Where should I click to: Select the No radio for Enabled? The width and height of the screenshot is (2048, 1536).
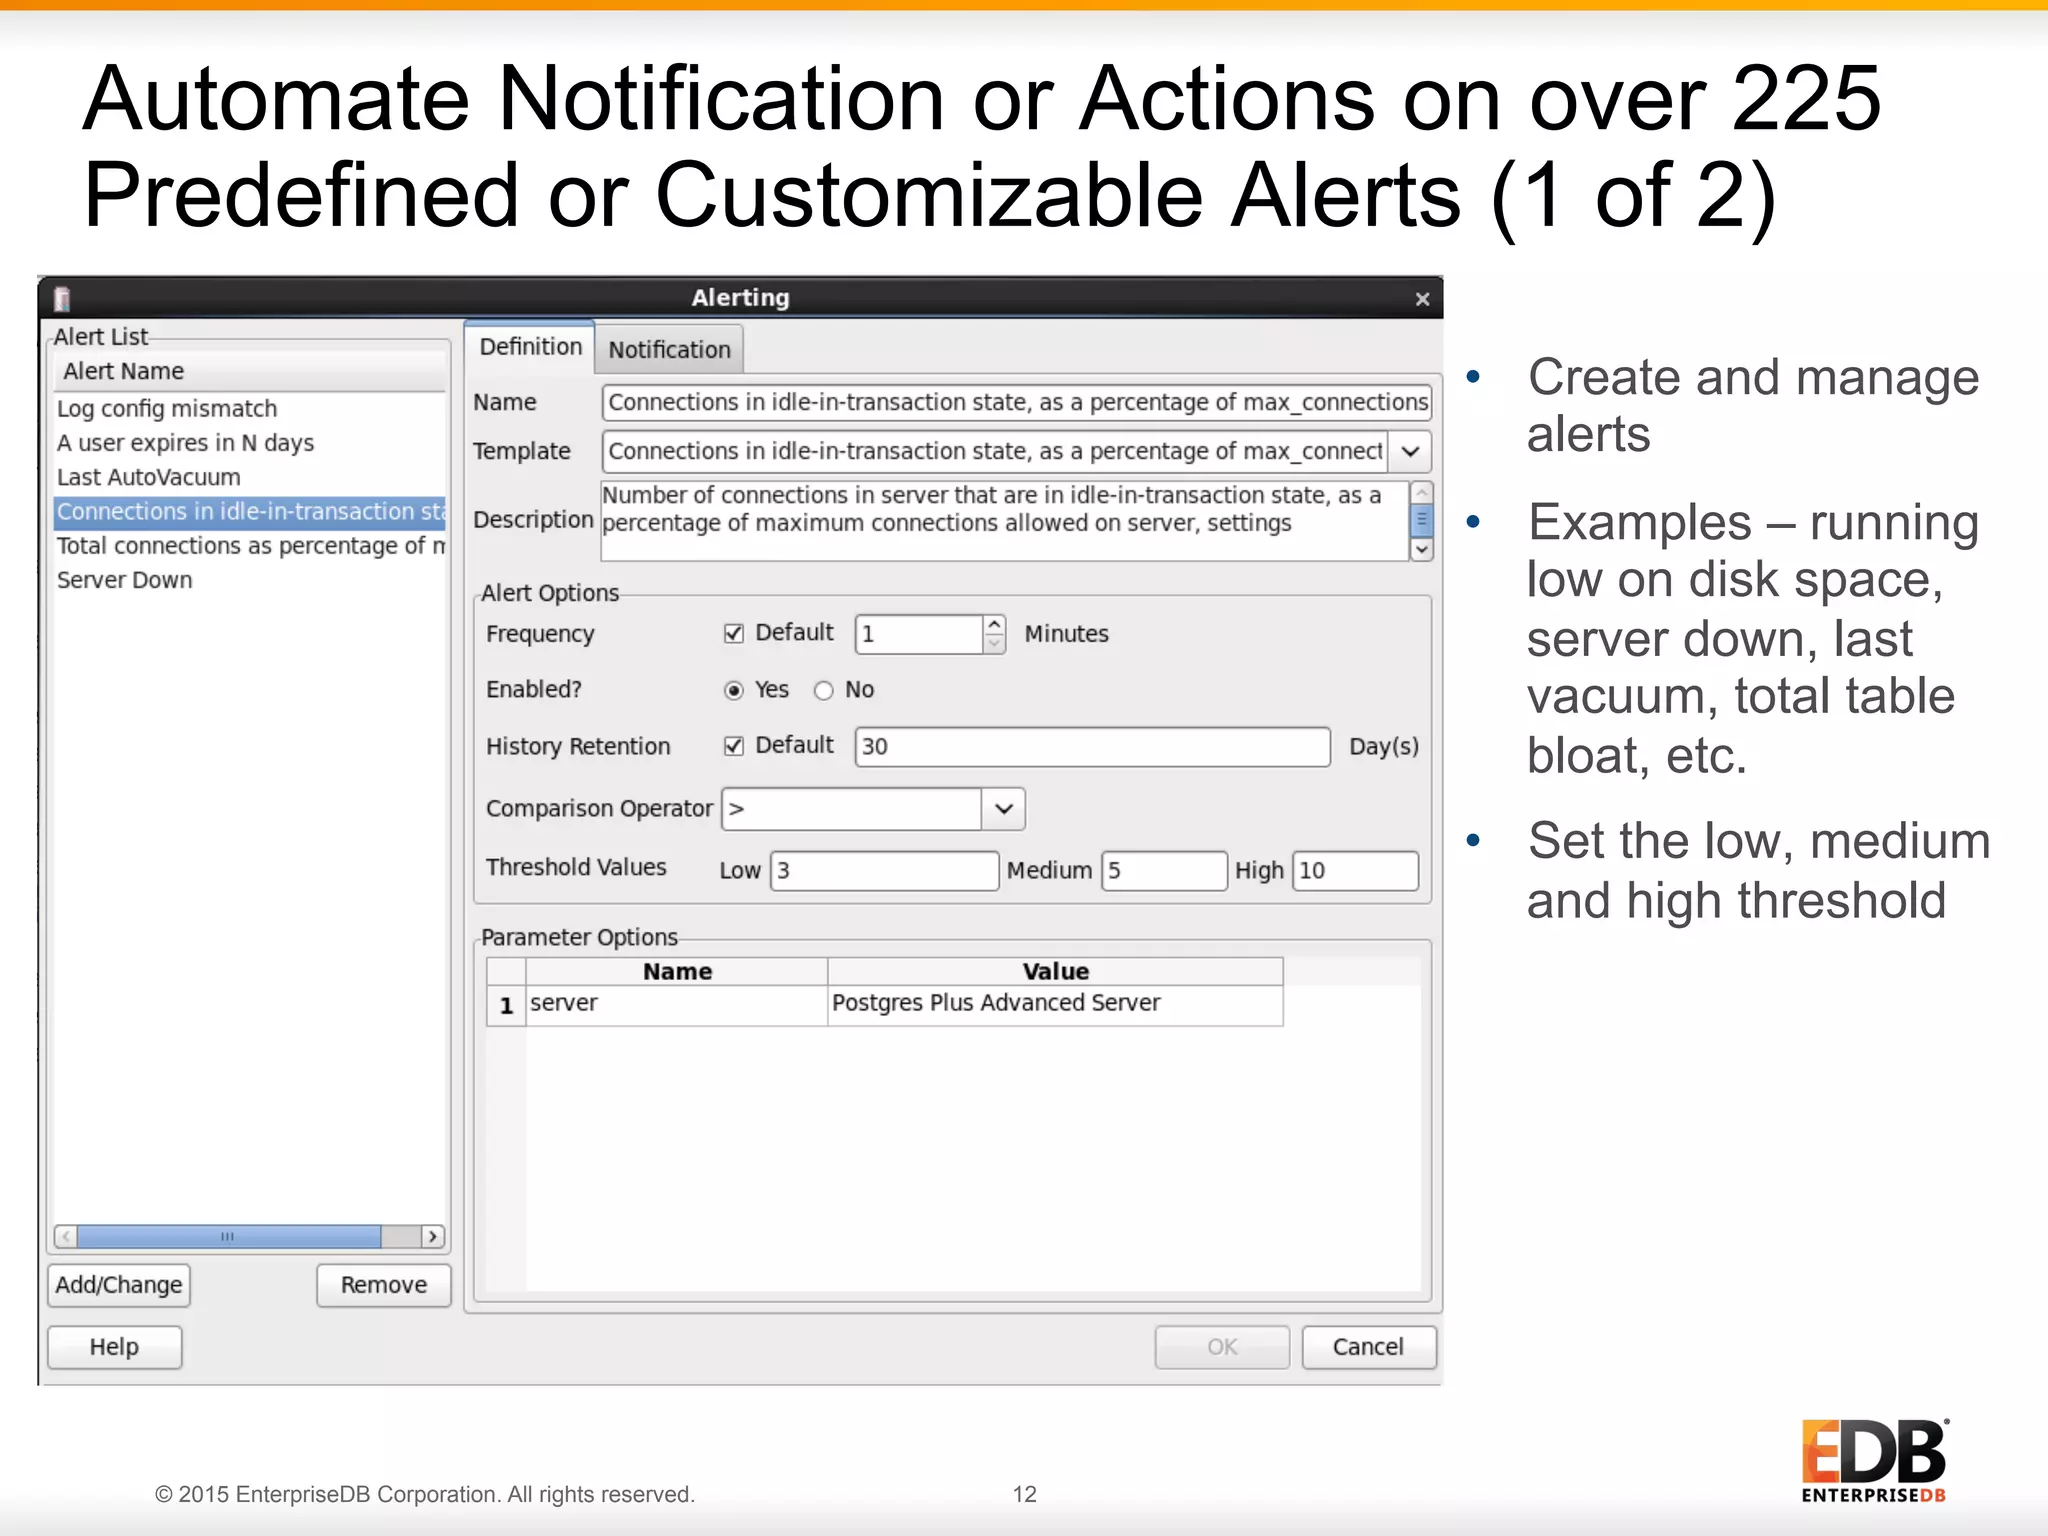pos(823,691)
